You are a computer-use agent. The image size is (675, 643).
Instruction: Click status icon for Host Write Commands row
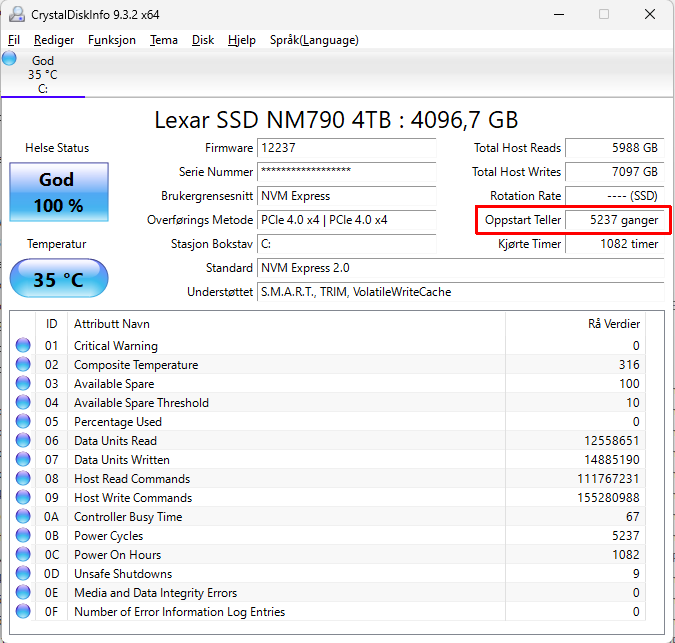coord(23,497)
